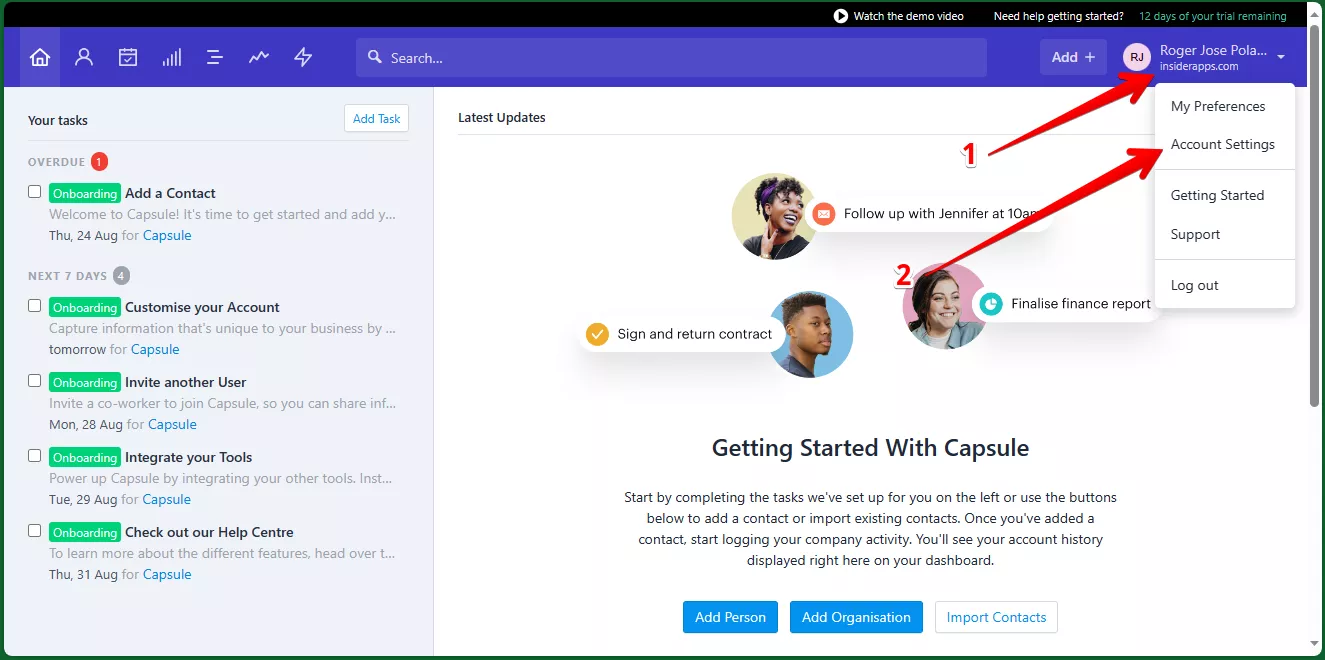This screenshot has width=1325, height=660.
Task: Click the play icon for demo video
Action: 841,16
